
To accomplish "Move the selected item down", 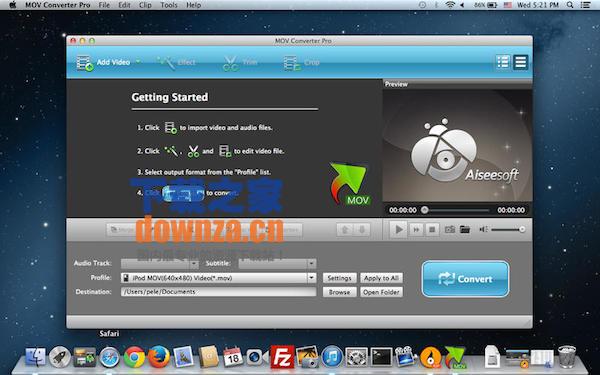I will point(362,230).
